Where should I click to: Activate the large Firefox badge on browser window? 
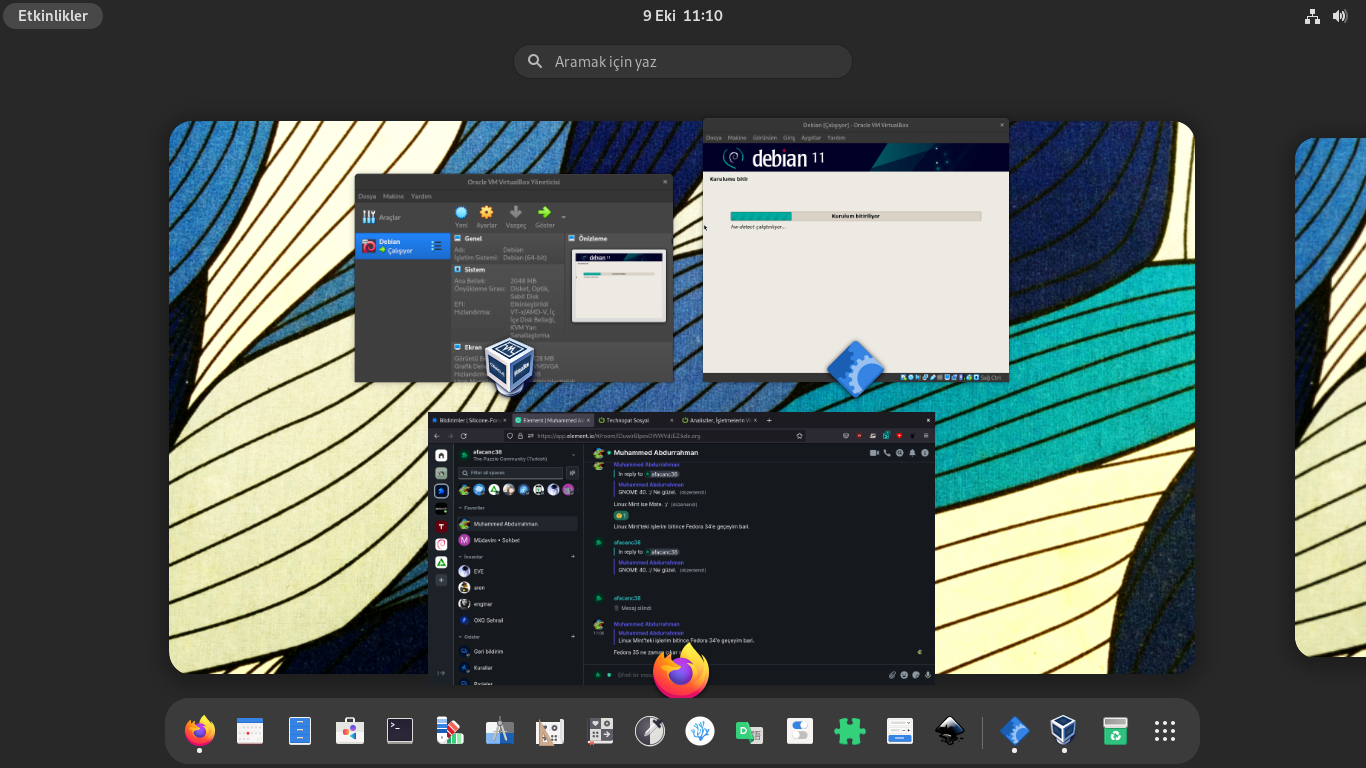coord(681,672)
